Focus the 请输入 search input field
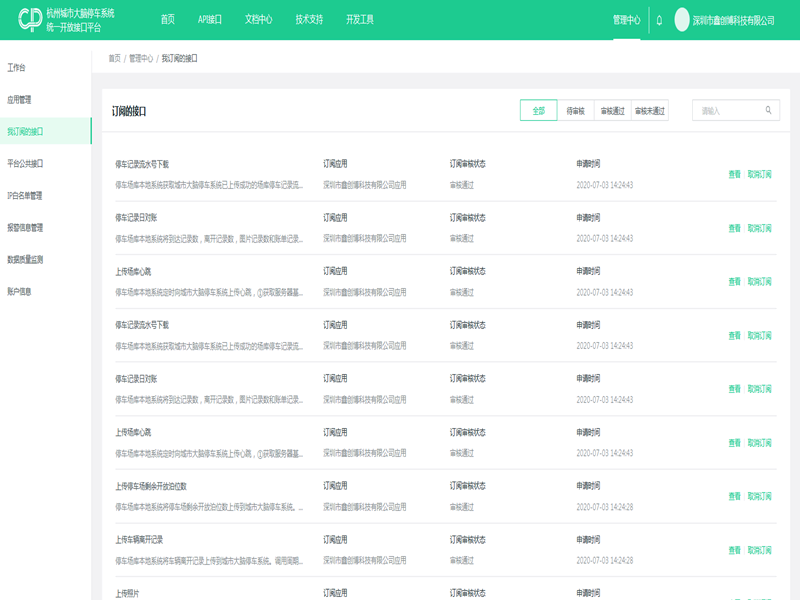800x600 pixels. [x=728, y=111]
